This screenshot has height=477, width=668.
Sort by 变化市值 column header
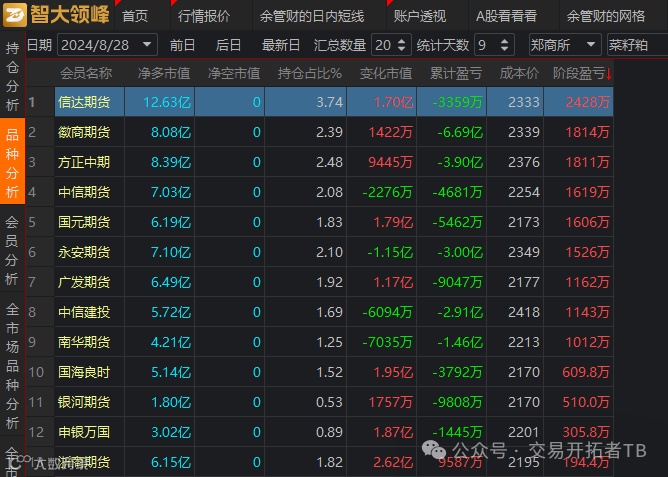[386, 73]
